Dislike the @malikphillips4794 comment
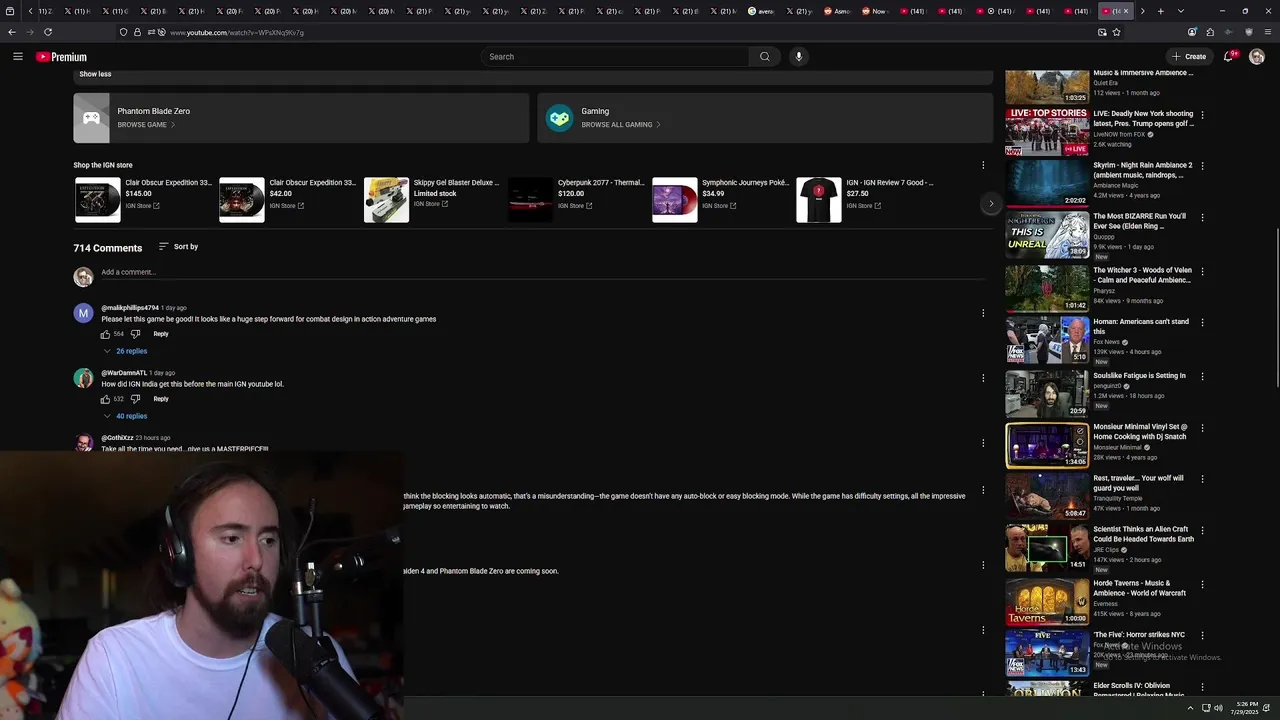Viewport: 1280px width, 720px height. pyautogui.click(x=135, y=334)
